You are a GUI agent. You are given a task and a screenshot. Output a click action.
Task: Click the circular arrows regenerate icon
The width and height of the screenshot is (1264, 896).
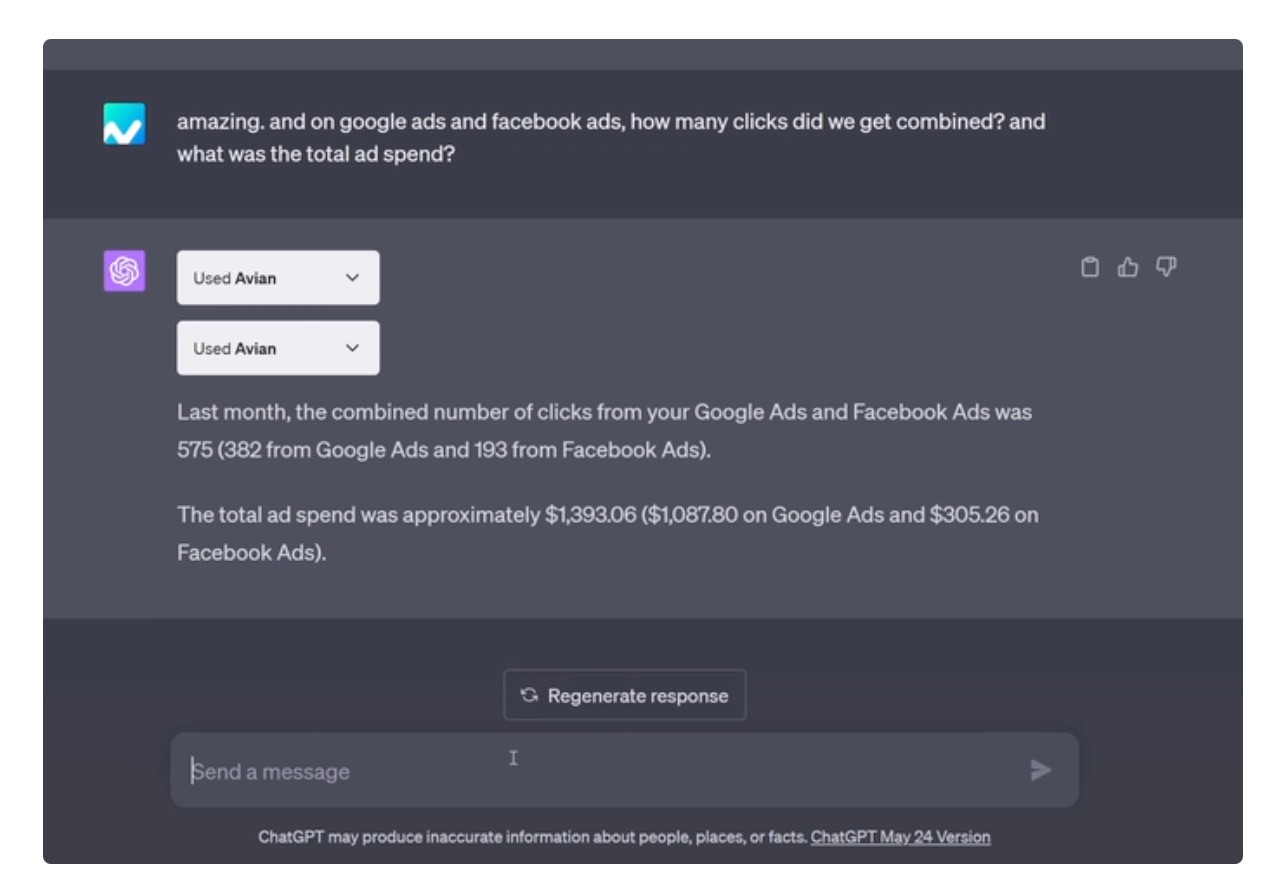[529, 695]
